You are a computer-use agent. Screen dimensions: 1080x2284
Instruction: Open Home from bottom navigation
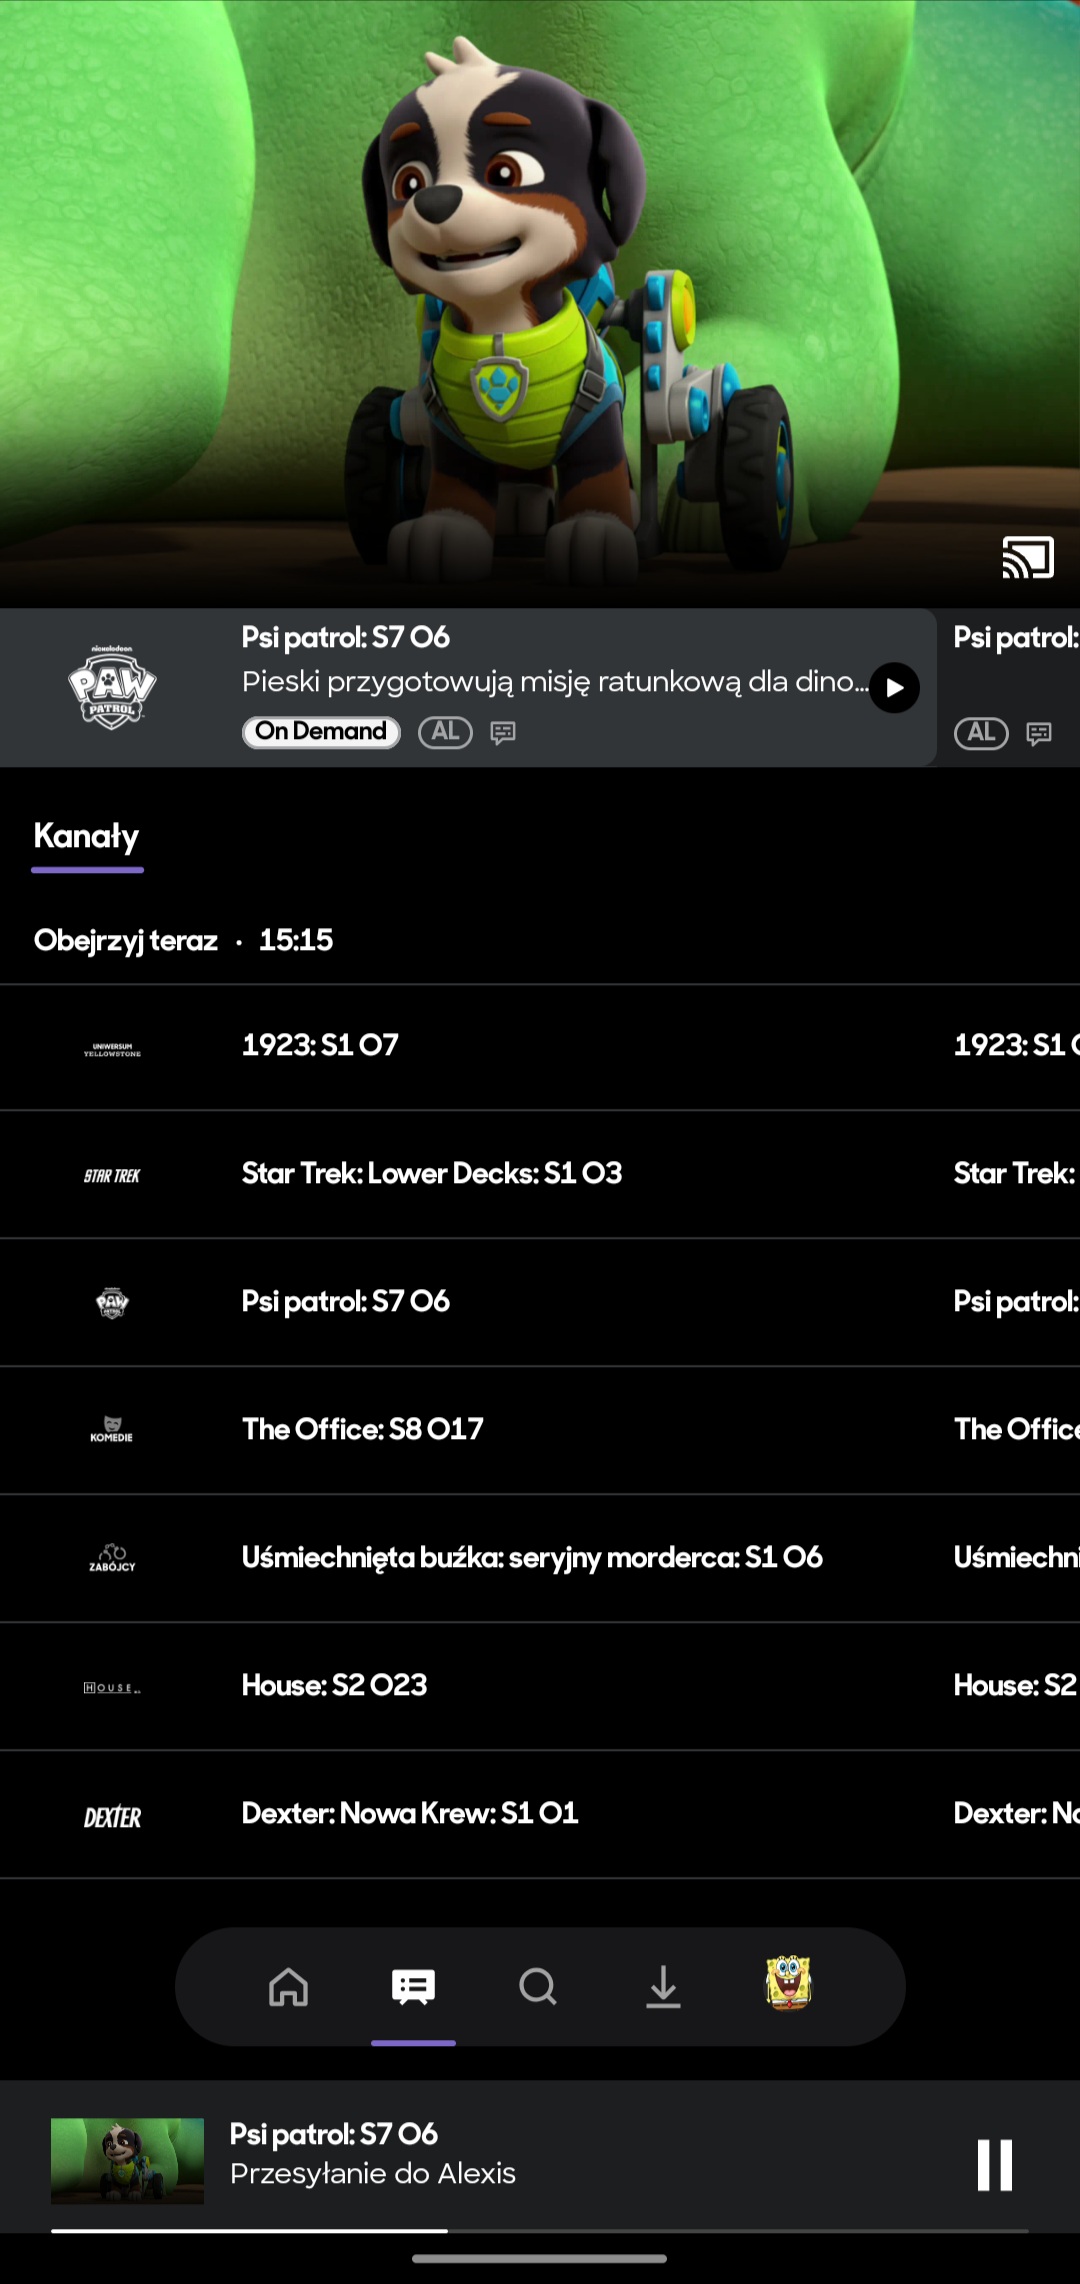(288, 1986)
